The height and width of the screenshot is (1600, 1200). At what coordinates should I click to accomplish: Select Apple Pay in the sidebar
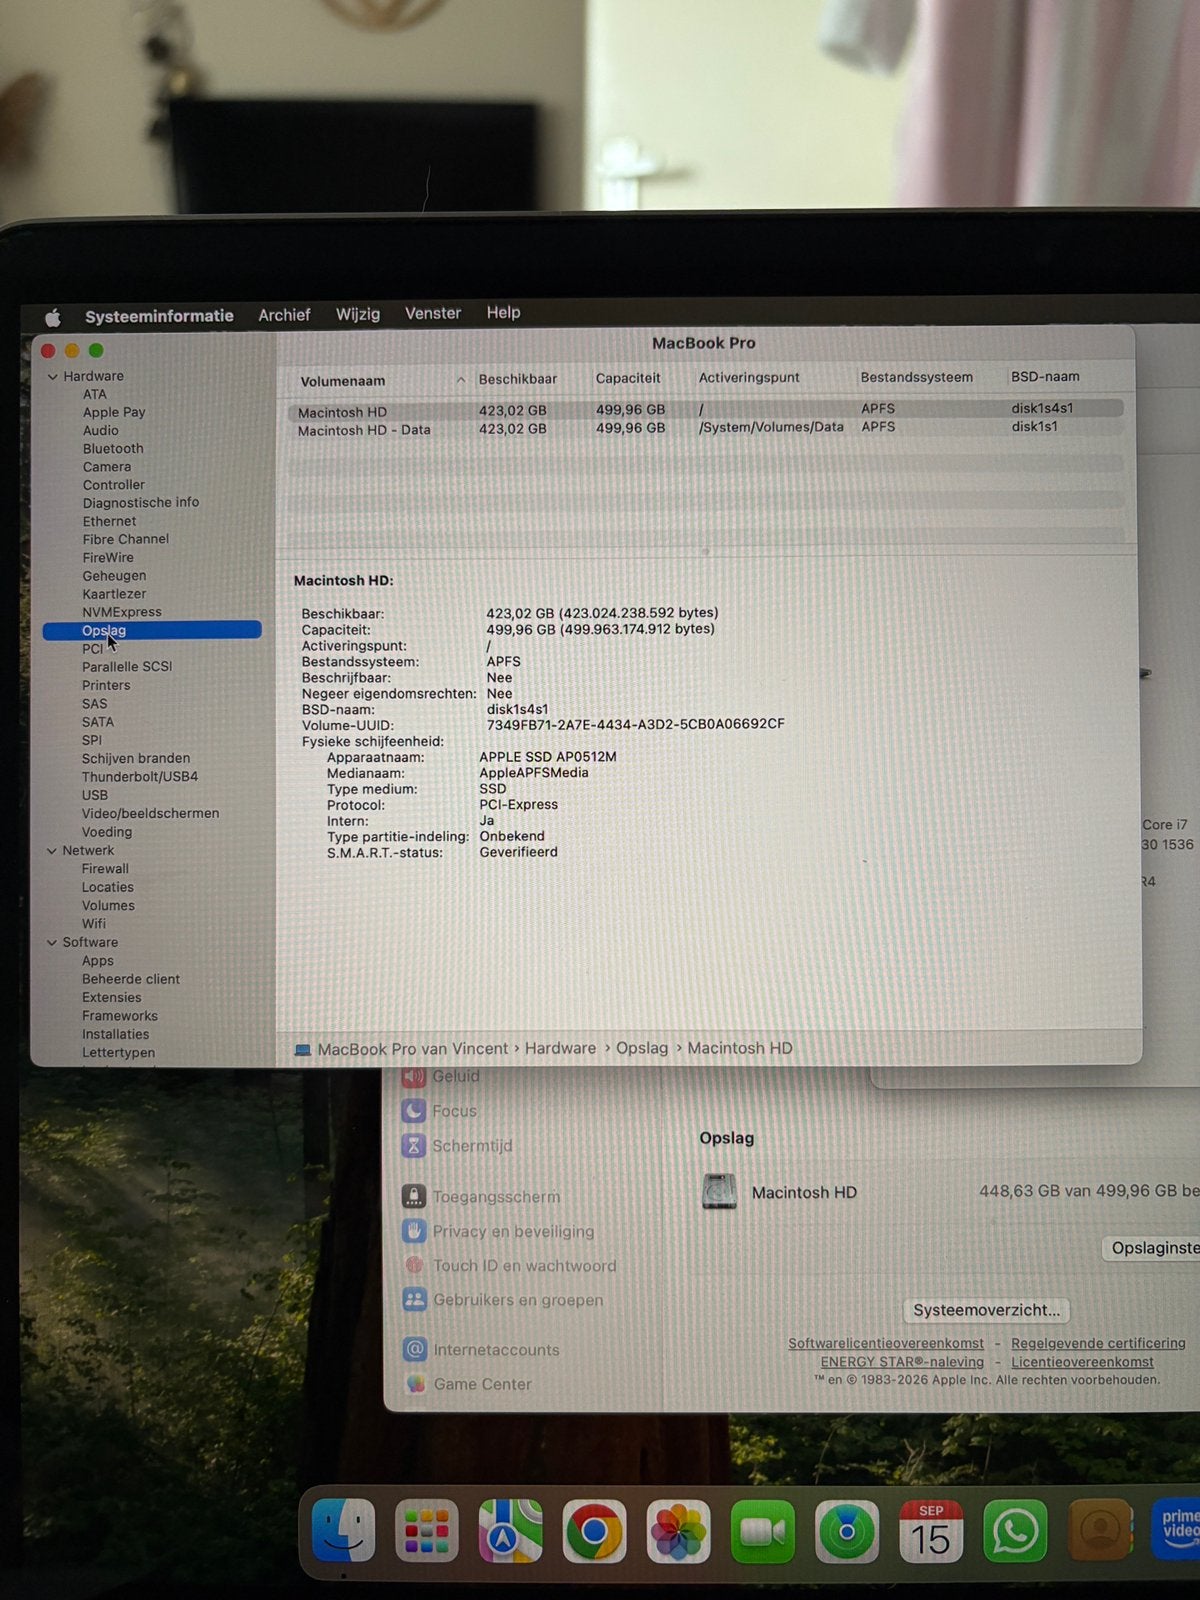point(114,412)
